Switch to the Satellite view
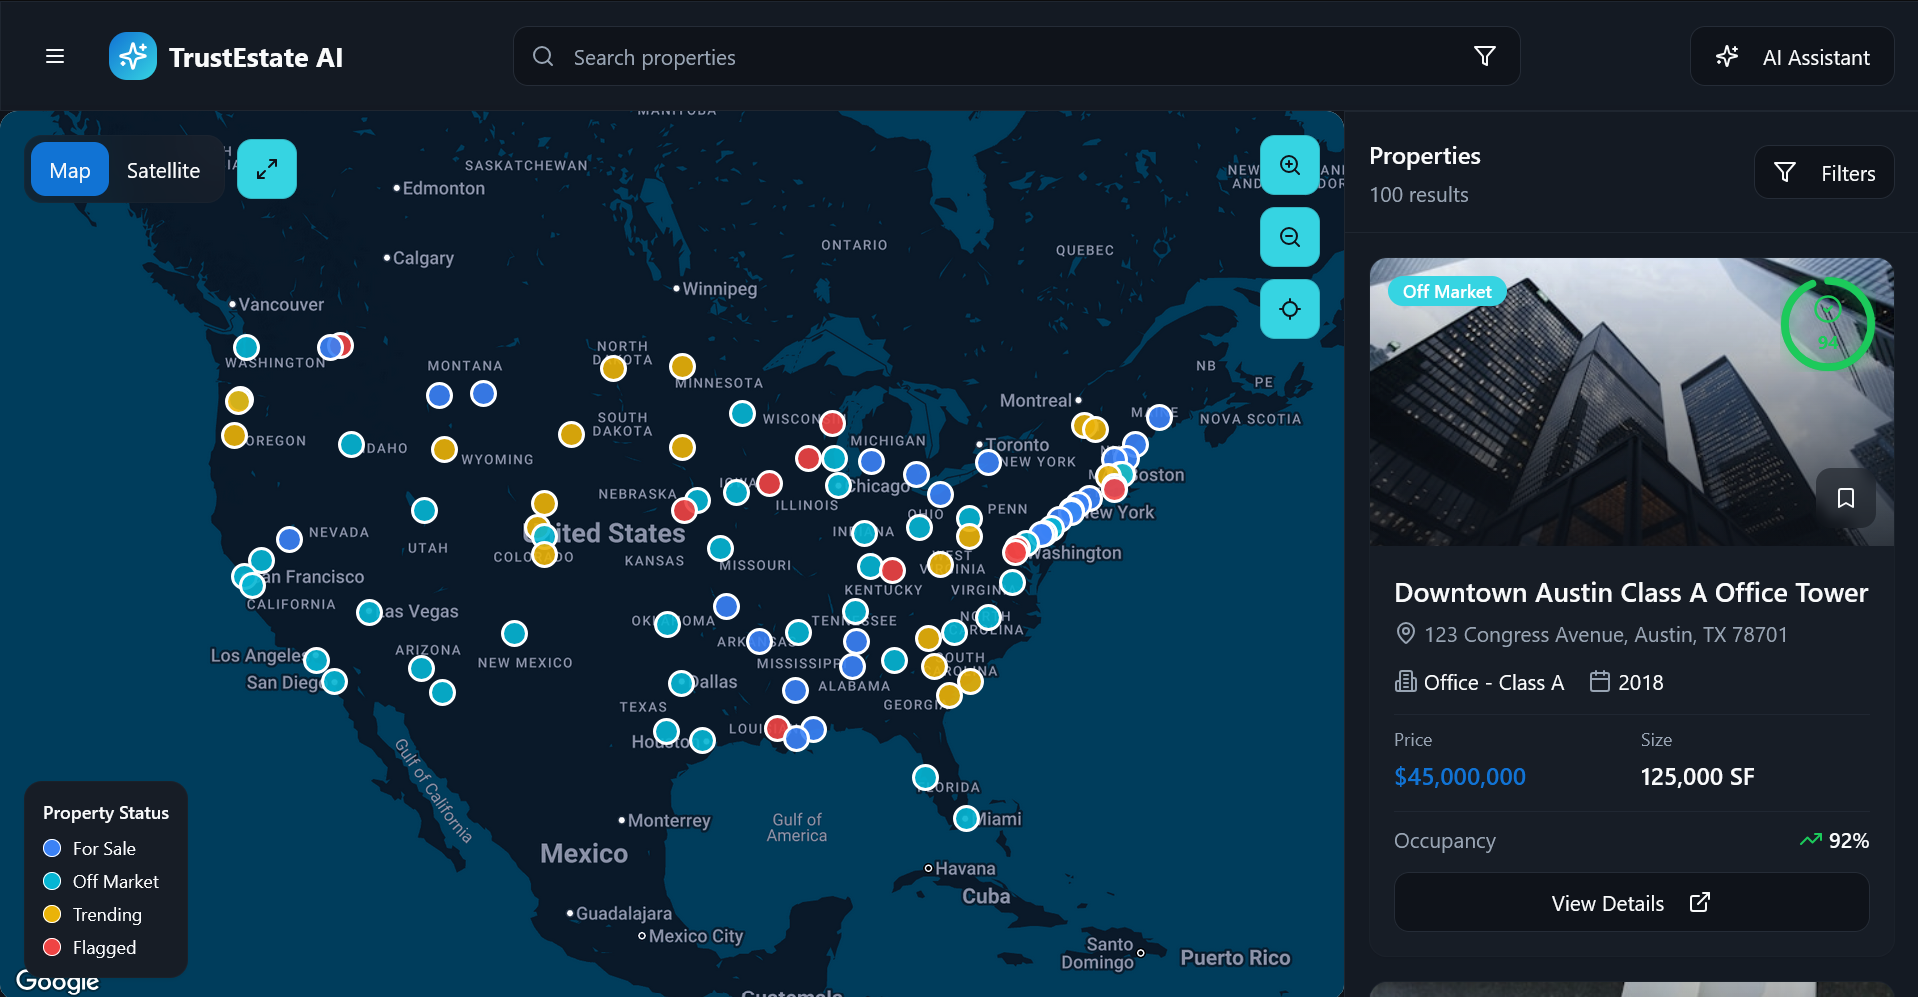 coord(163,170)
